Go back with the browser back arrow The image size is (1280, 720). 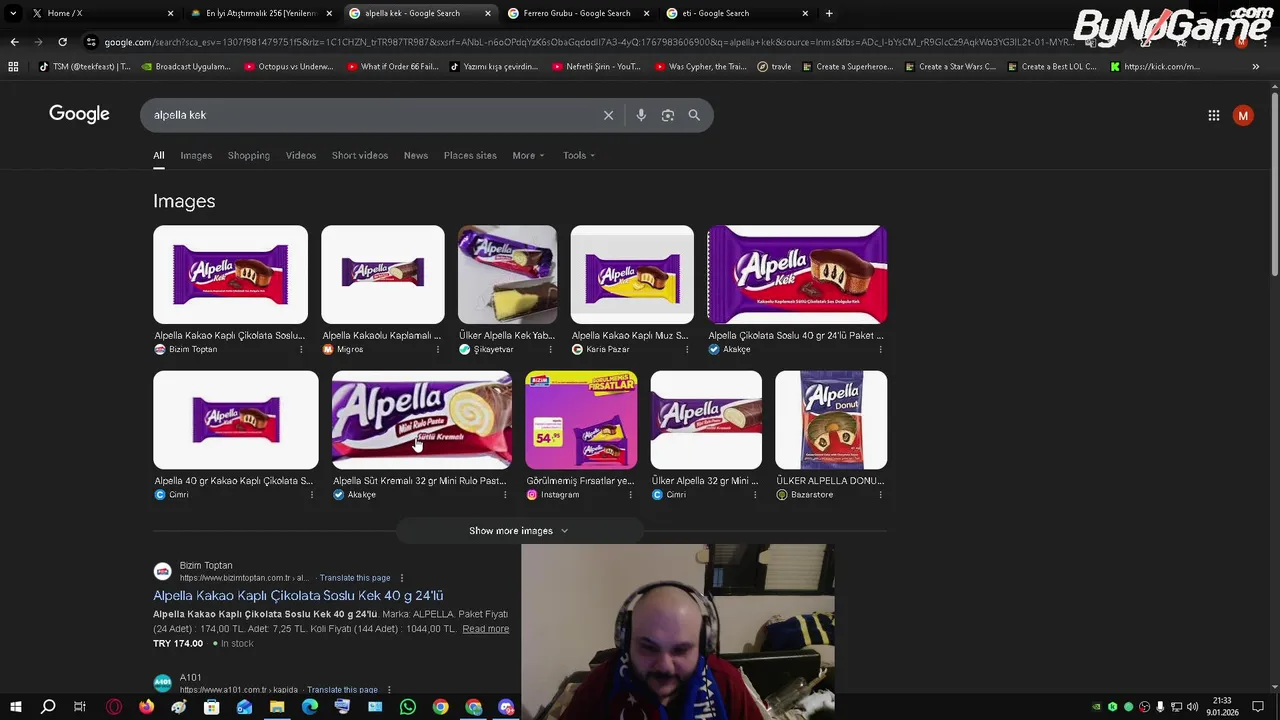click(14, 42)
